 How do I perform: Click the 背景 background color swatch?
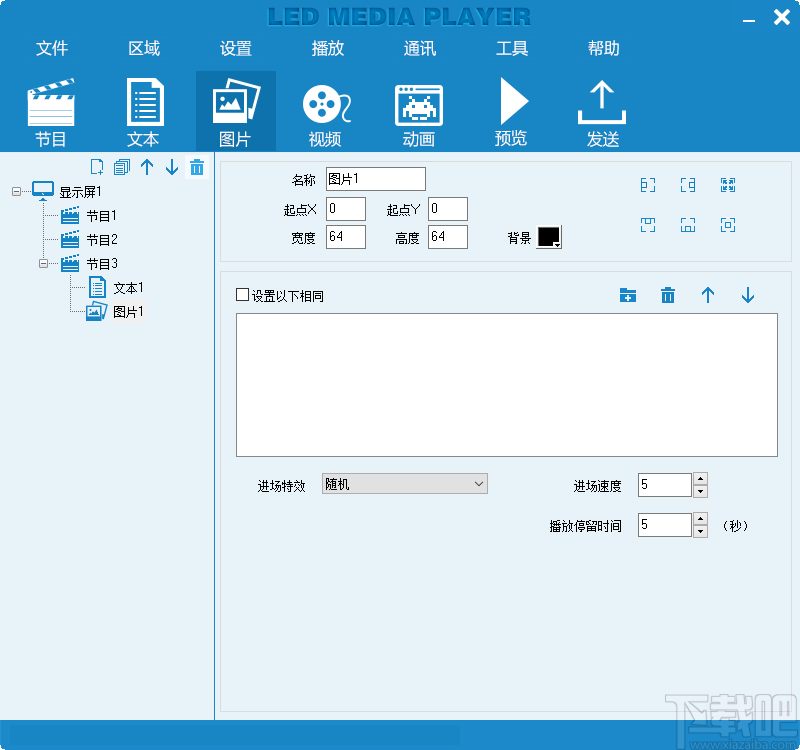point(548,236)
